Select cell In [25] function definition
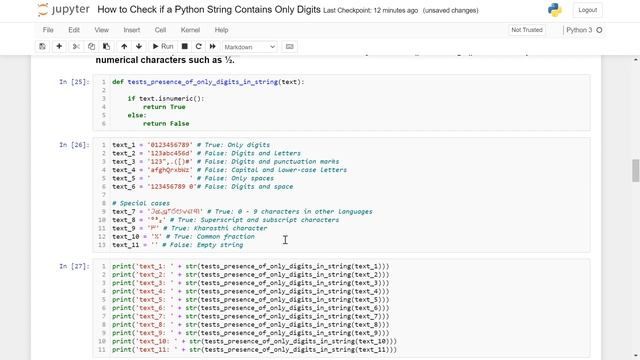The height and width of the screenshot is (360, 640). click(x=341, y=102)
